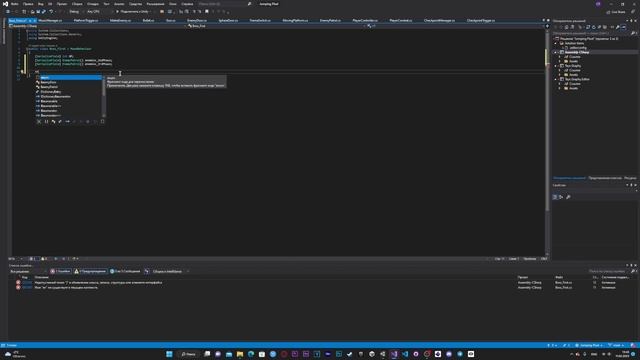The image size is (640, 360).
Task: Toggle the last IntelliSense filter icon
Action: point(102,121)
